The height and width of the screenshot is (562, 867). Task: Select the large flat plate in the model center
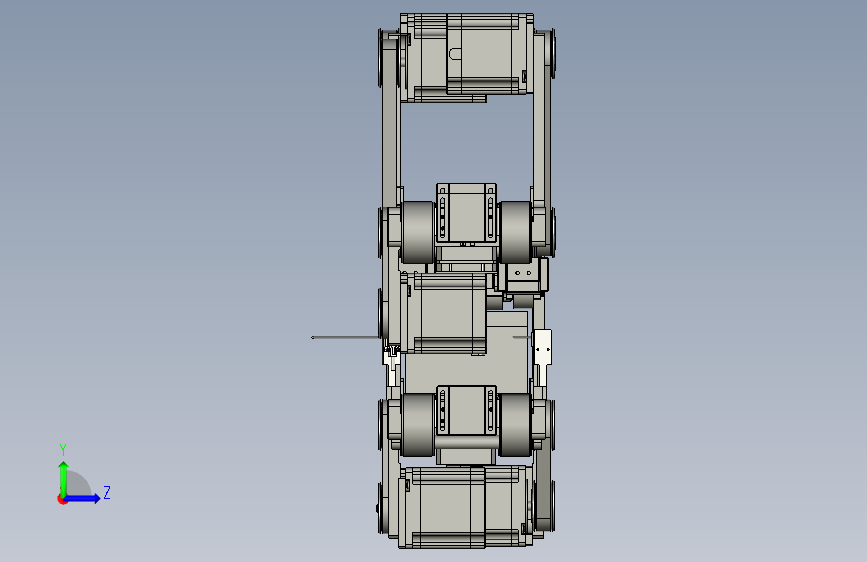coord(506,354)
